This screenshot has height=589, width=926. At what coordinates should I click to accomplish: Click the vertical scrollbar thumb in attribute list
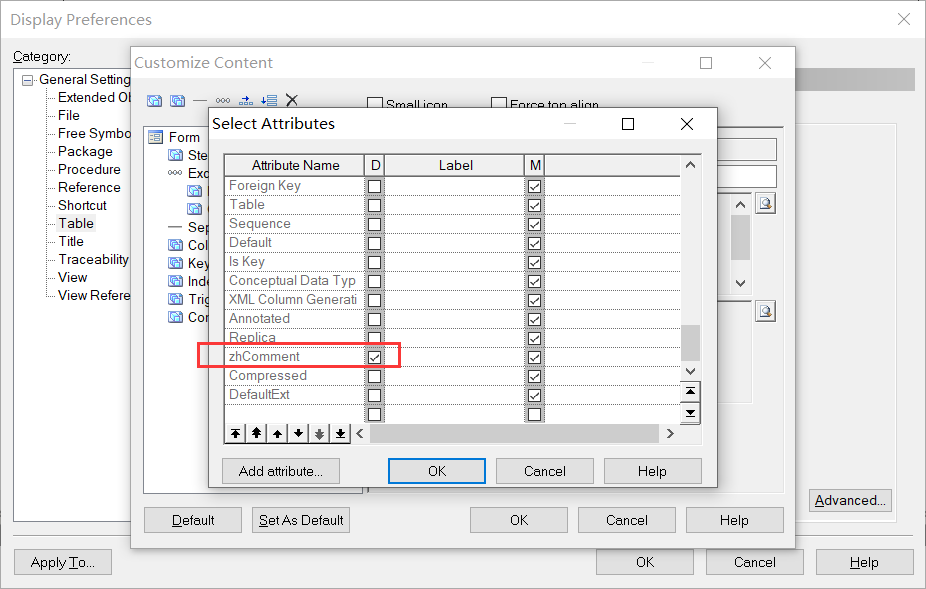[690, 343]
